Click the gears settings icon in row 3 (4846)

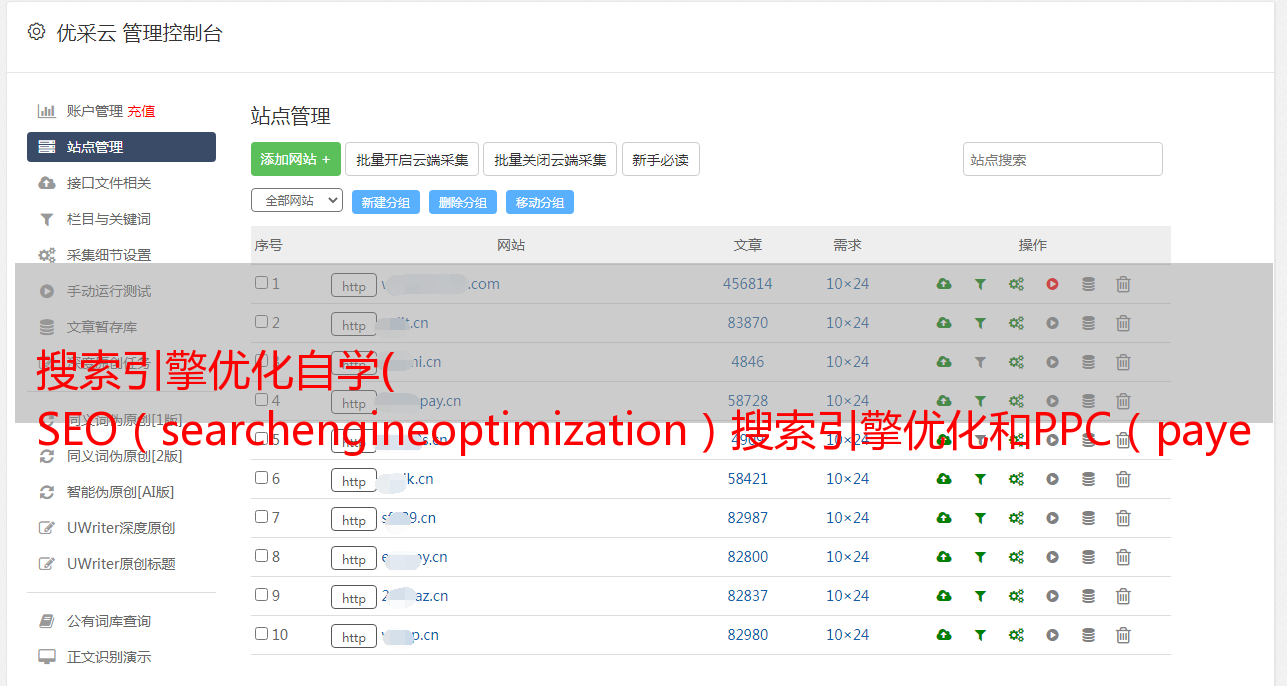[x=1016, y=362]
